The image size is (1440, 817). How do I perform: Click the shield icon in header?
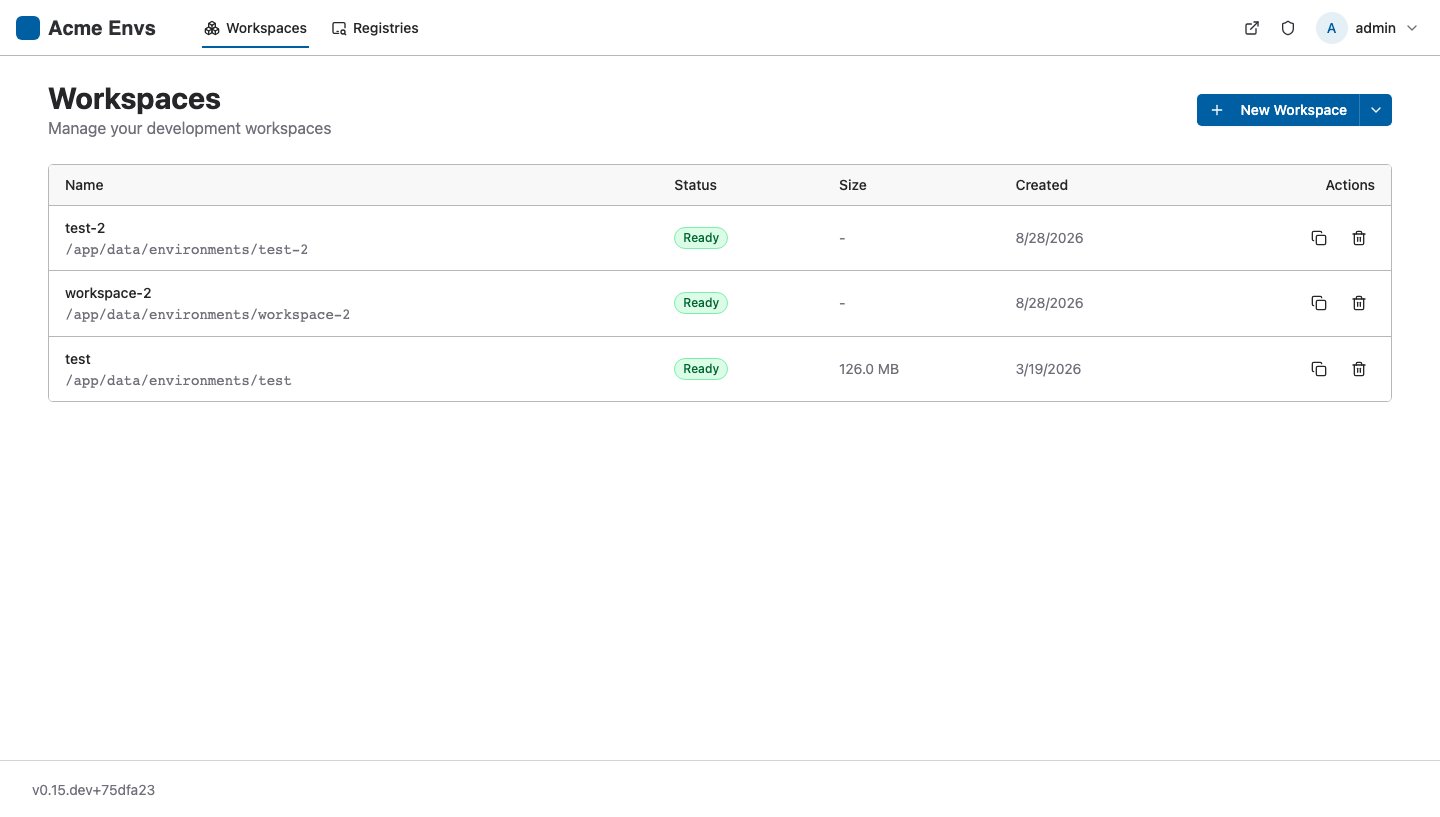click(1288, 28)
